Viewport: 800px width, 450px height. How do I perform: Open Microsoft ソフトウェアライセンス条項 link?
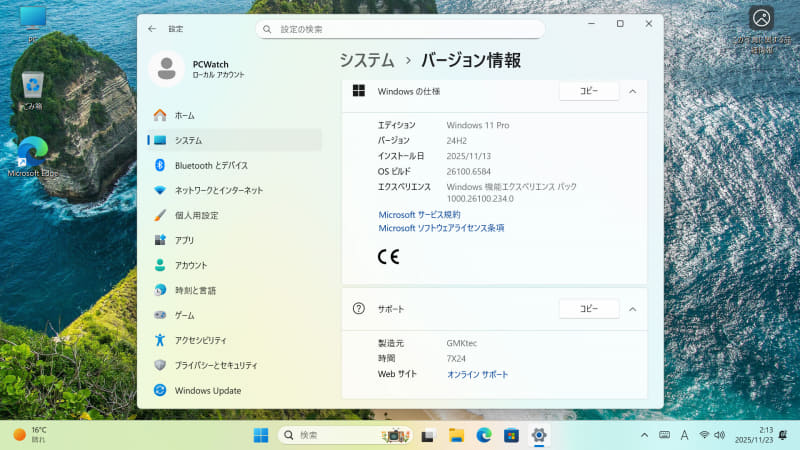click(441, 228)
